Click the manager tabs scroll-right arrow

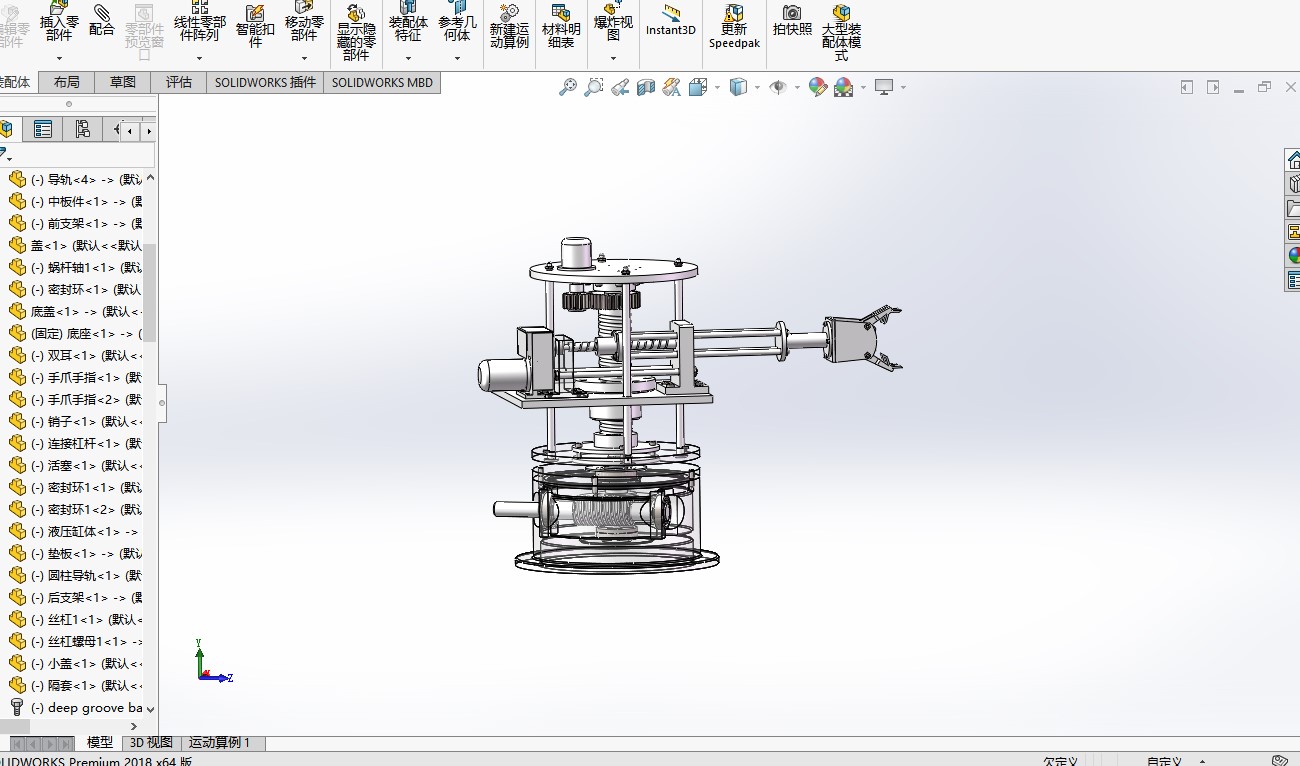coord(149,130)
